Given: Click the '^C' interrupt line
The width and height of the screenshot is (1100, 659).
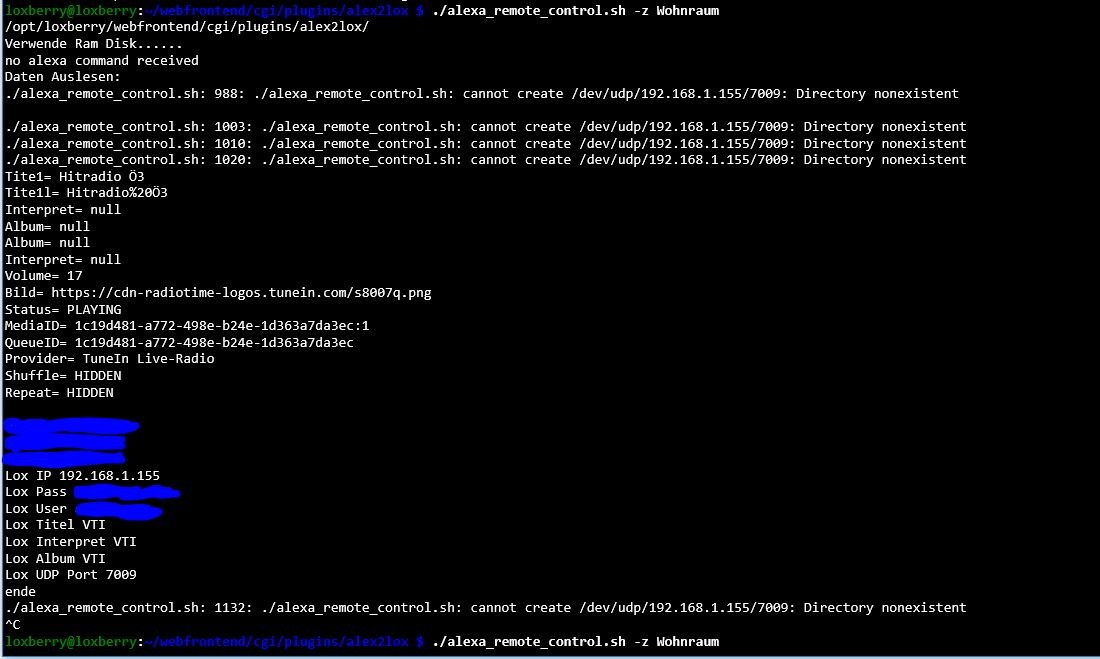Looking at the screenshot, I should pos(13,624).
